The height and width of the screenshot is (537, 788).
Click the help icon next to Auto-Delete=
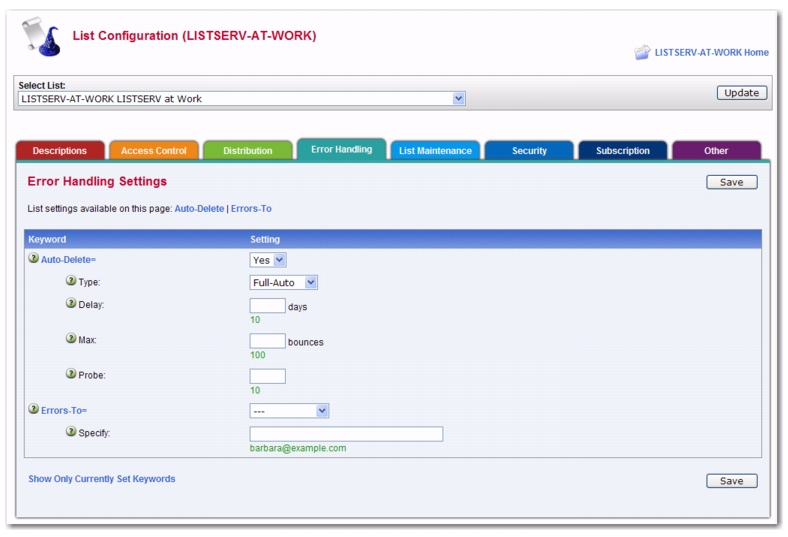pyautogui.click(x=34, y=258)
